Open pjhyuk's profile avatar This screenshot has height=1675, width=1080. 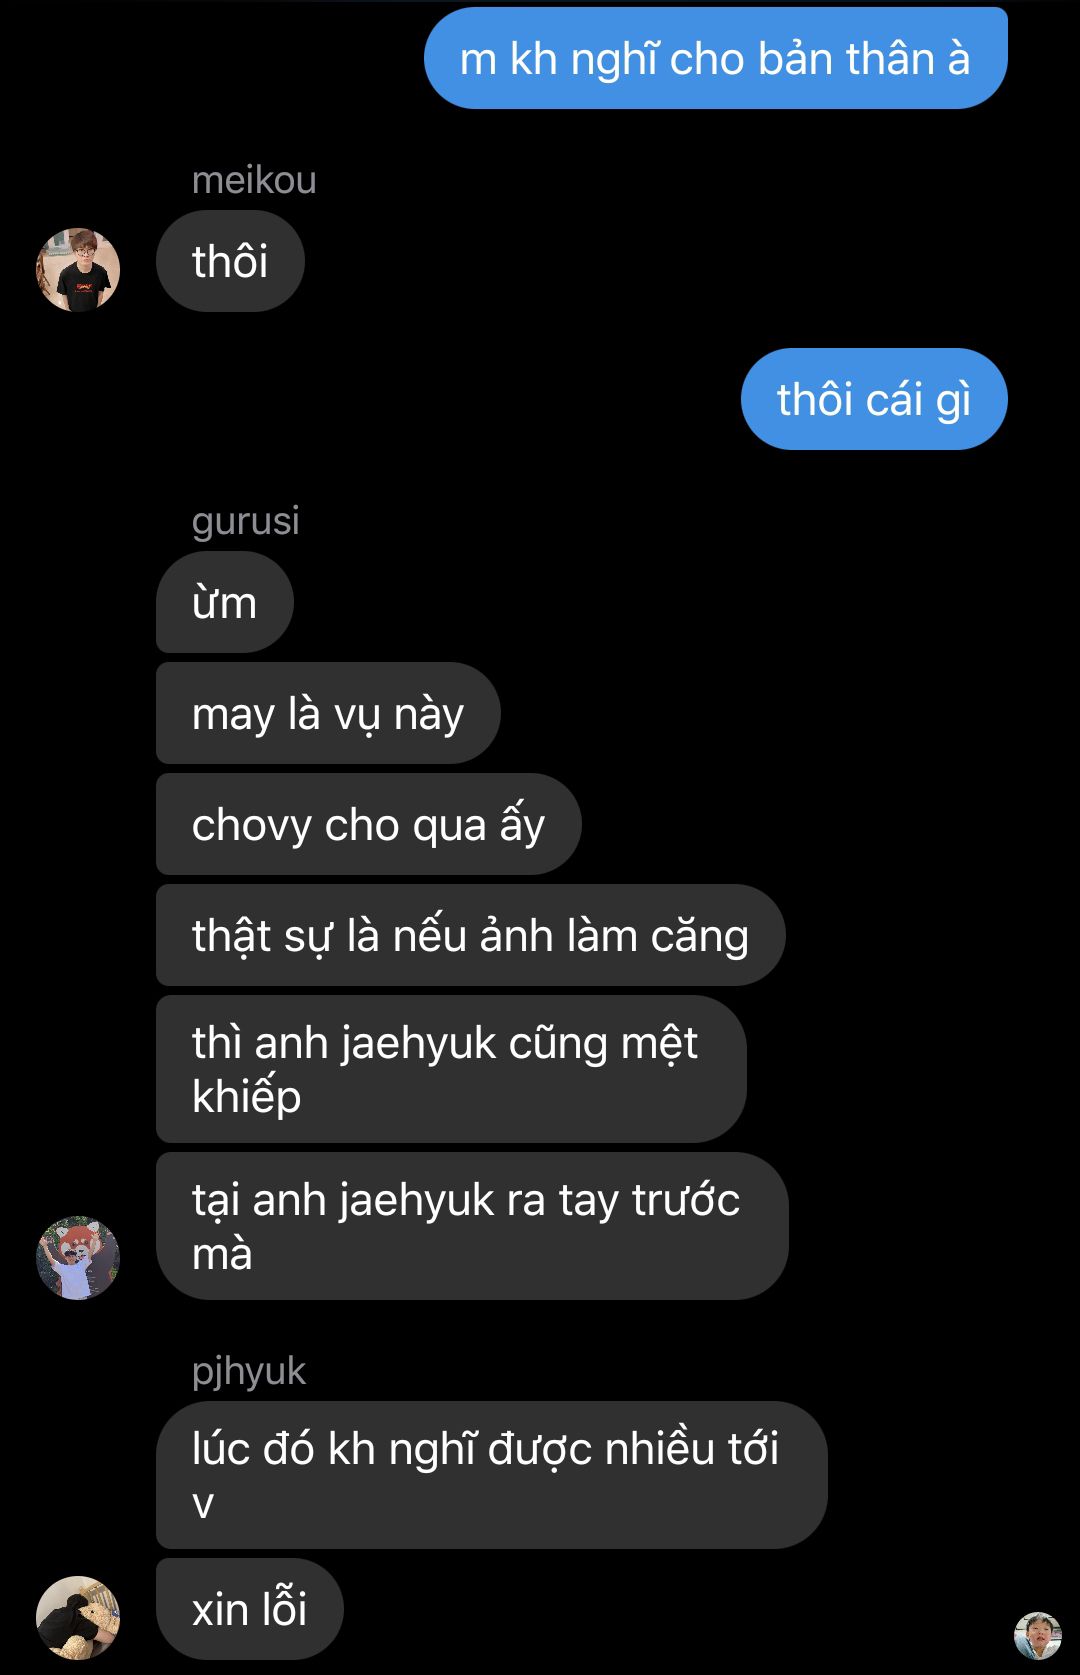78,1618
